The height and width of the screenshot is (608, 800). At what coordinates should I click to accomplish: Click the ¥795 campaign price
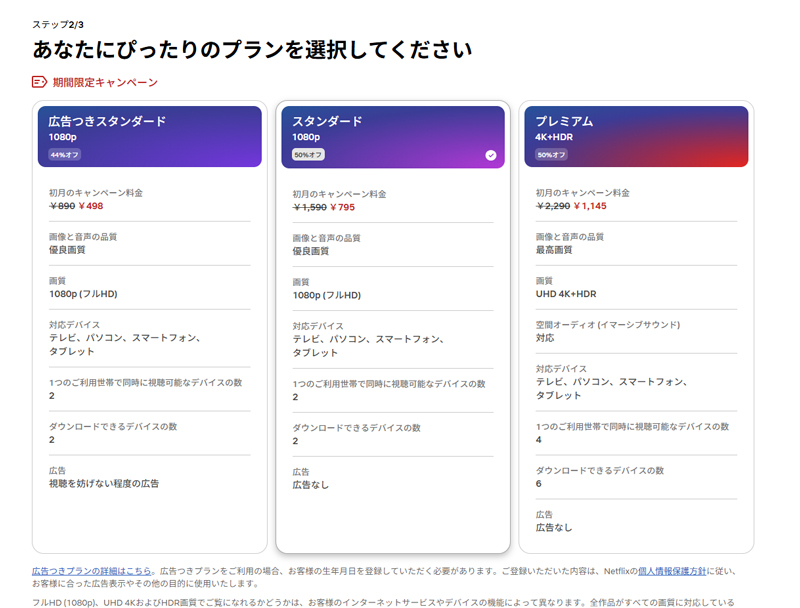342,208
